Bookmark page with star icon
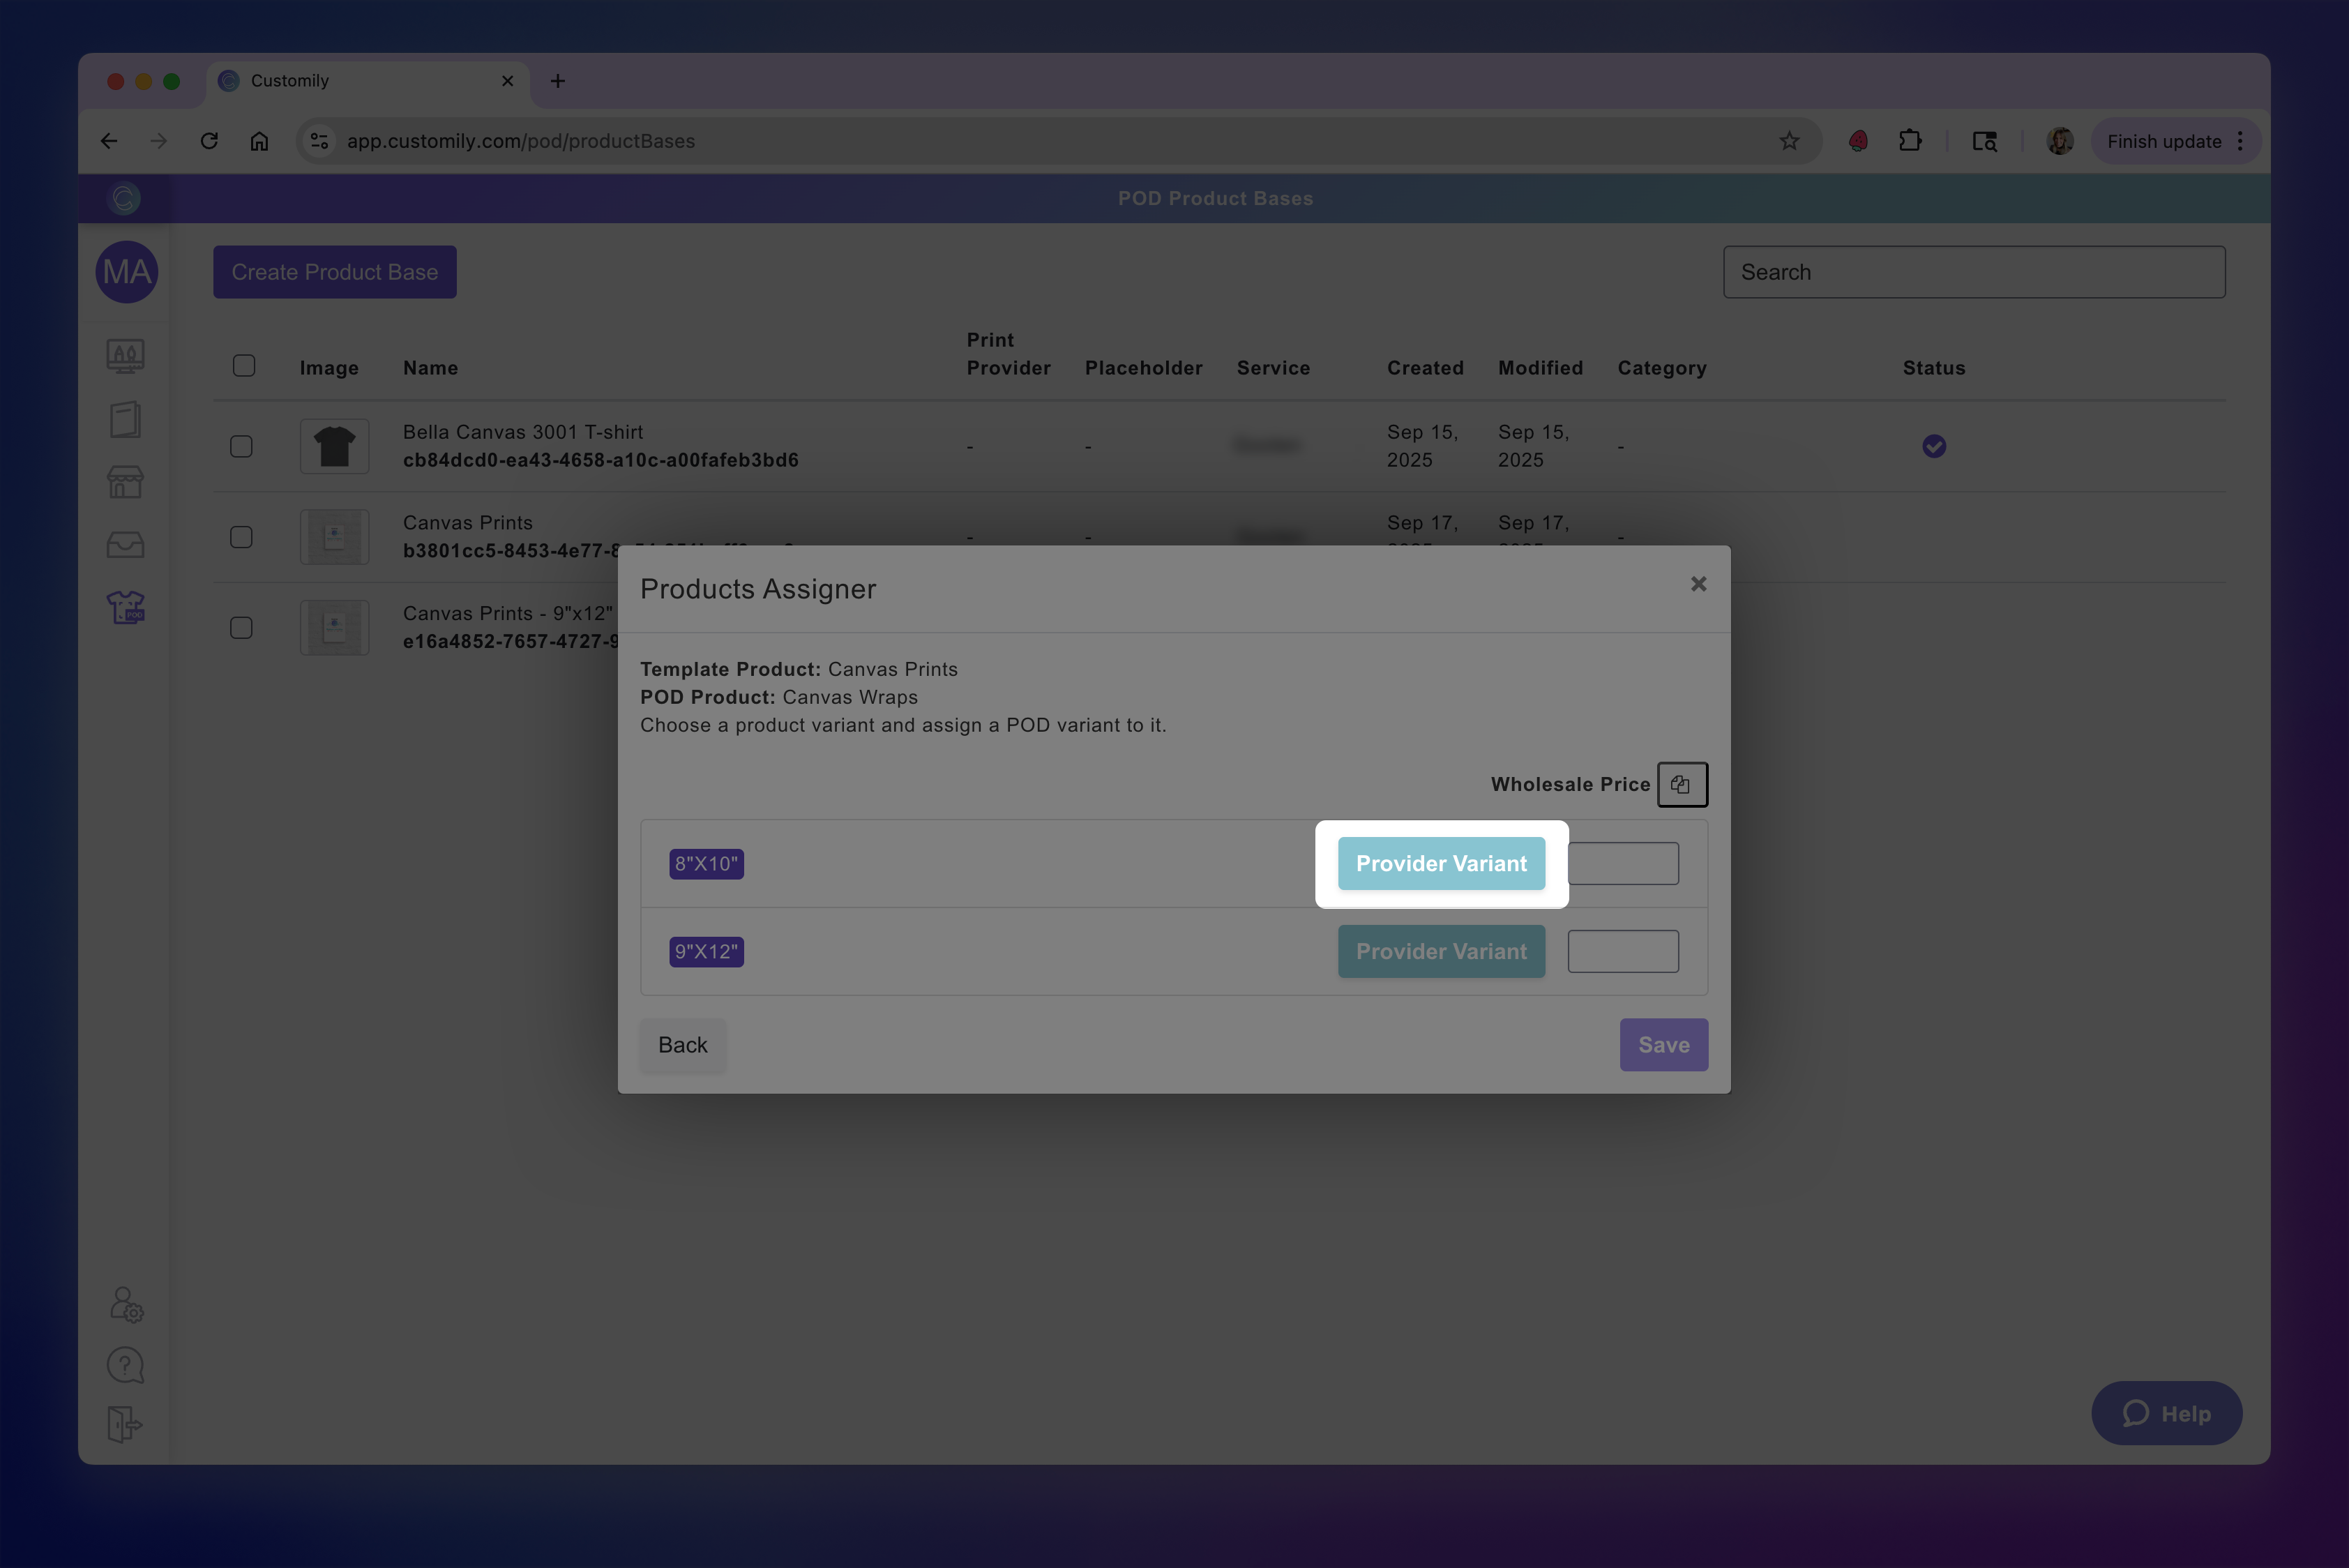Viewport: 2349px width, 1568px height. pos(1789,141)
